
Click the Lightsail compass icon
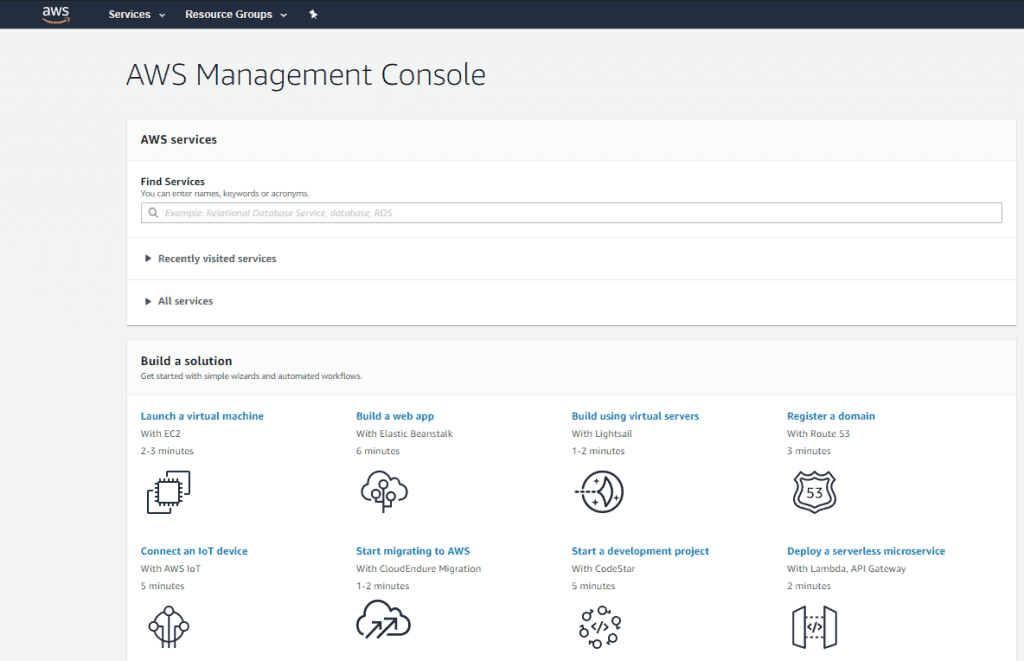tap(600, 492)
